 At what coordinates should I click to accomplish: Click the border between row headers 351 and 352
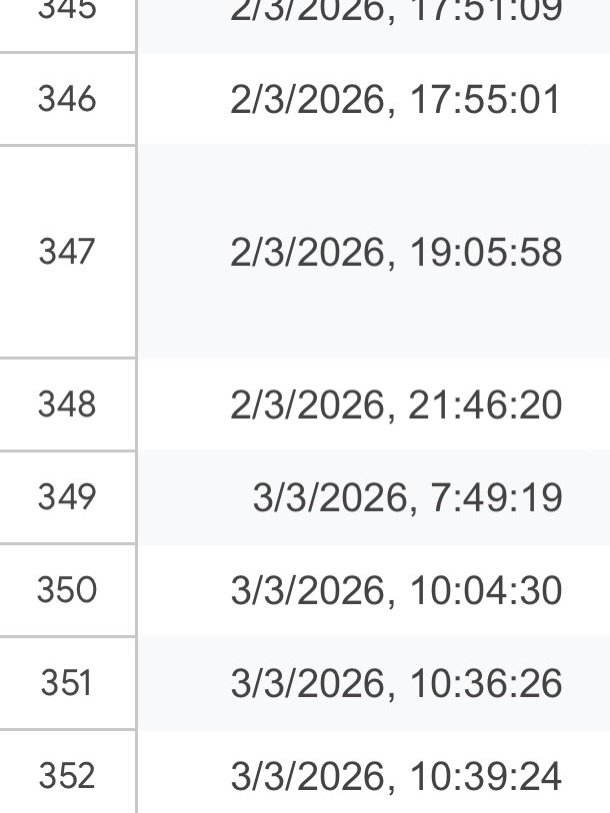[67, 729]
